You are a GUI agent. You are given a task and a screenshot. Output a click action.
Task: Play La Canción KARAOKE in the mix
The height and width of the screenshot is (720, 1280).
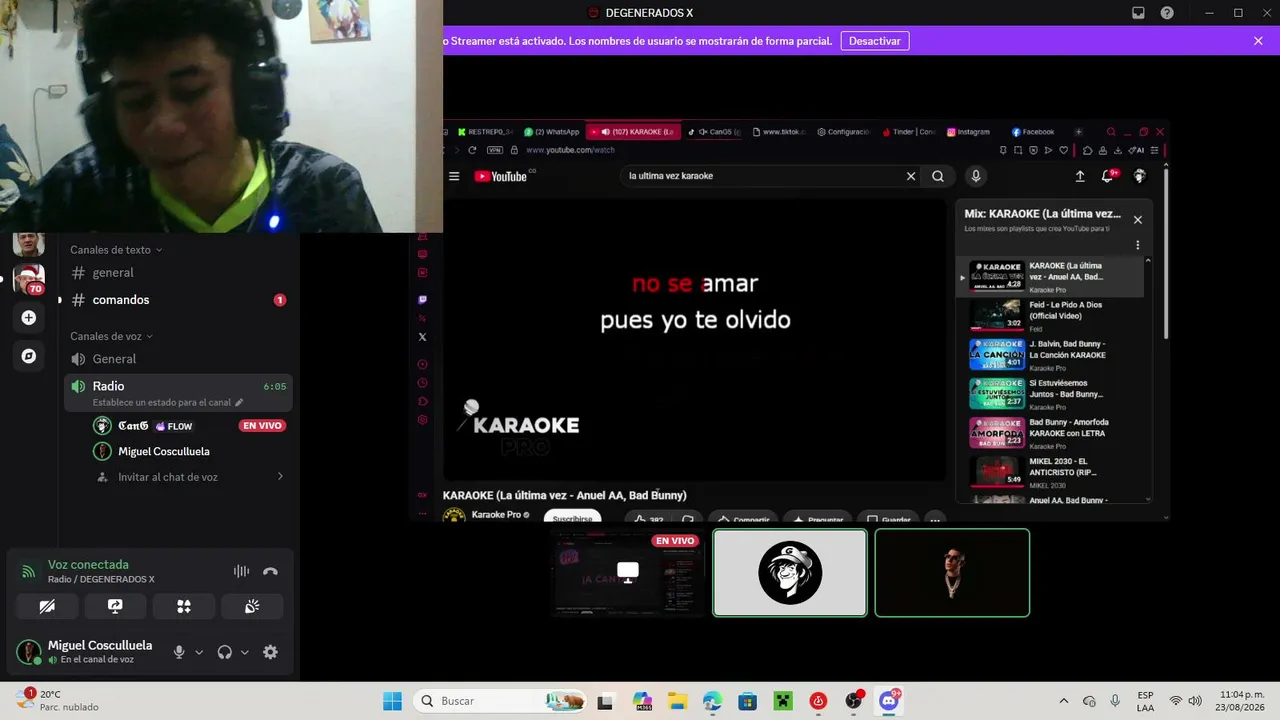(x=1051, y=354)
